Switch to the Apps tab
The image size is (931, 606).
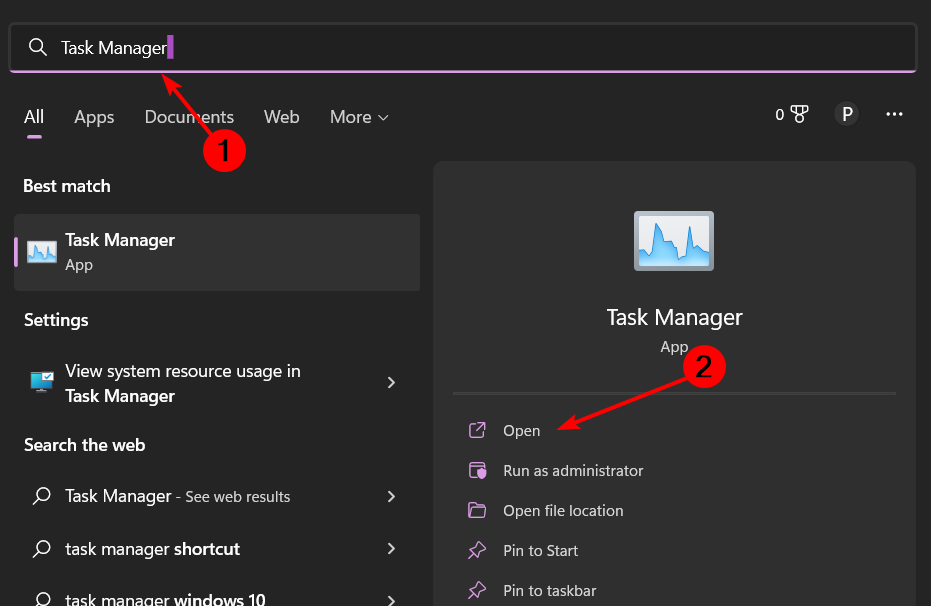[x=94, y=117]
